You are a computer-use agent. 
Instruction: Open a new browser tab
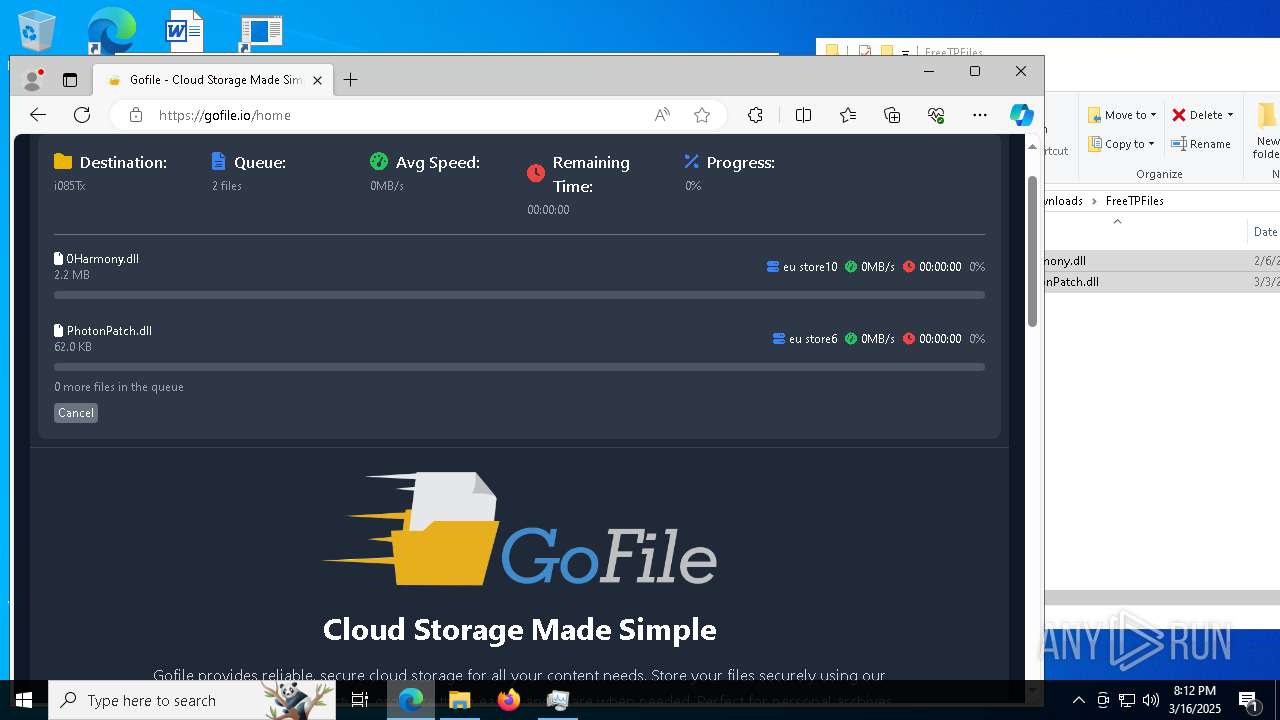tap(350, 80)
